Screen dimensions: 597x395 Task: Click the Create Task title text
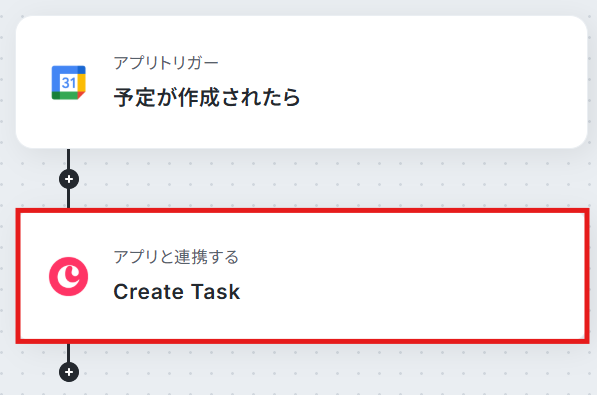click(x=177, y=292)
